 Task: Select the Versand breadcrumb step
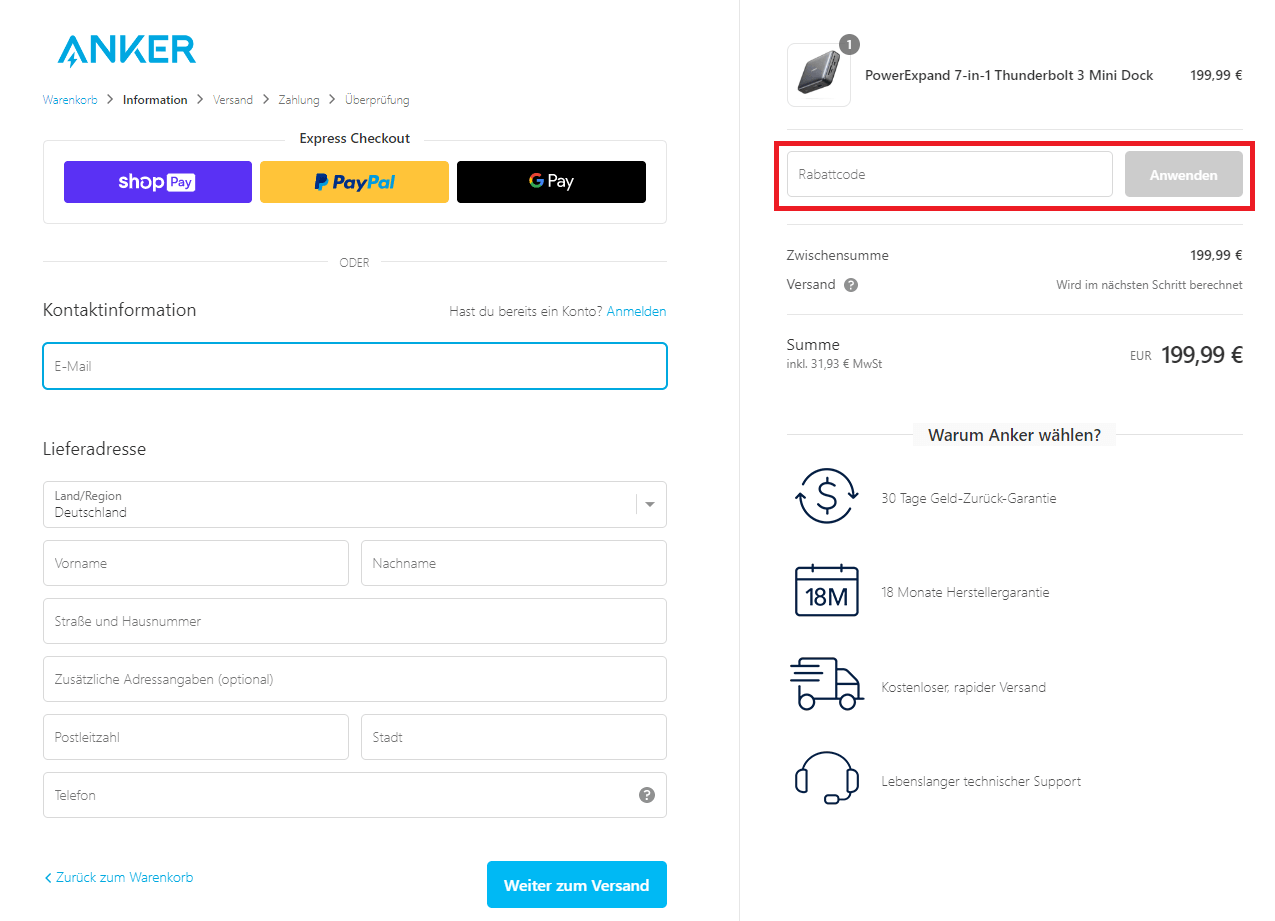(x=233, y=100)
